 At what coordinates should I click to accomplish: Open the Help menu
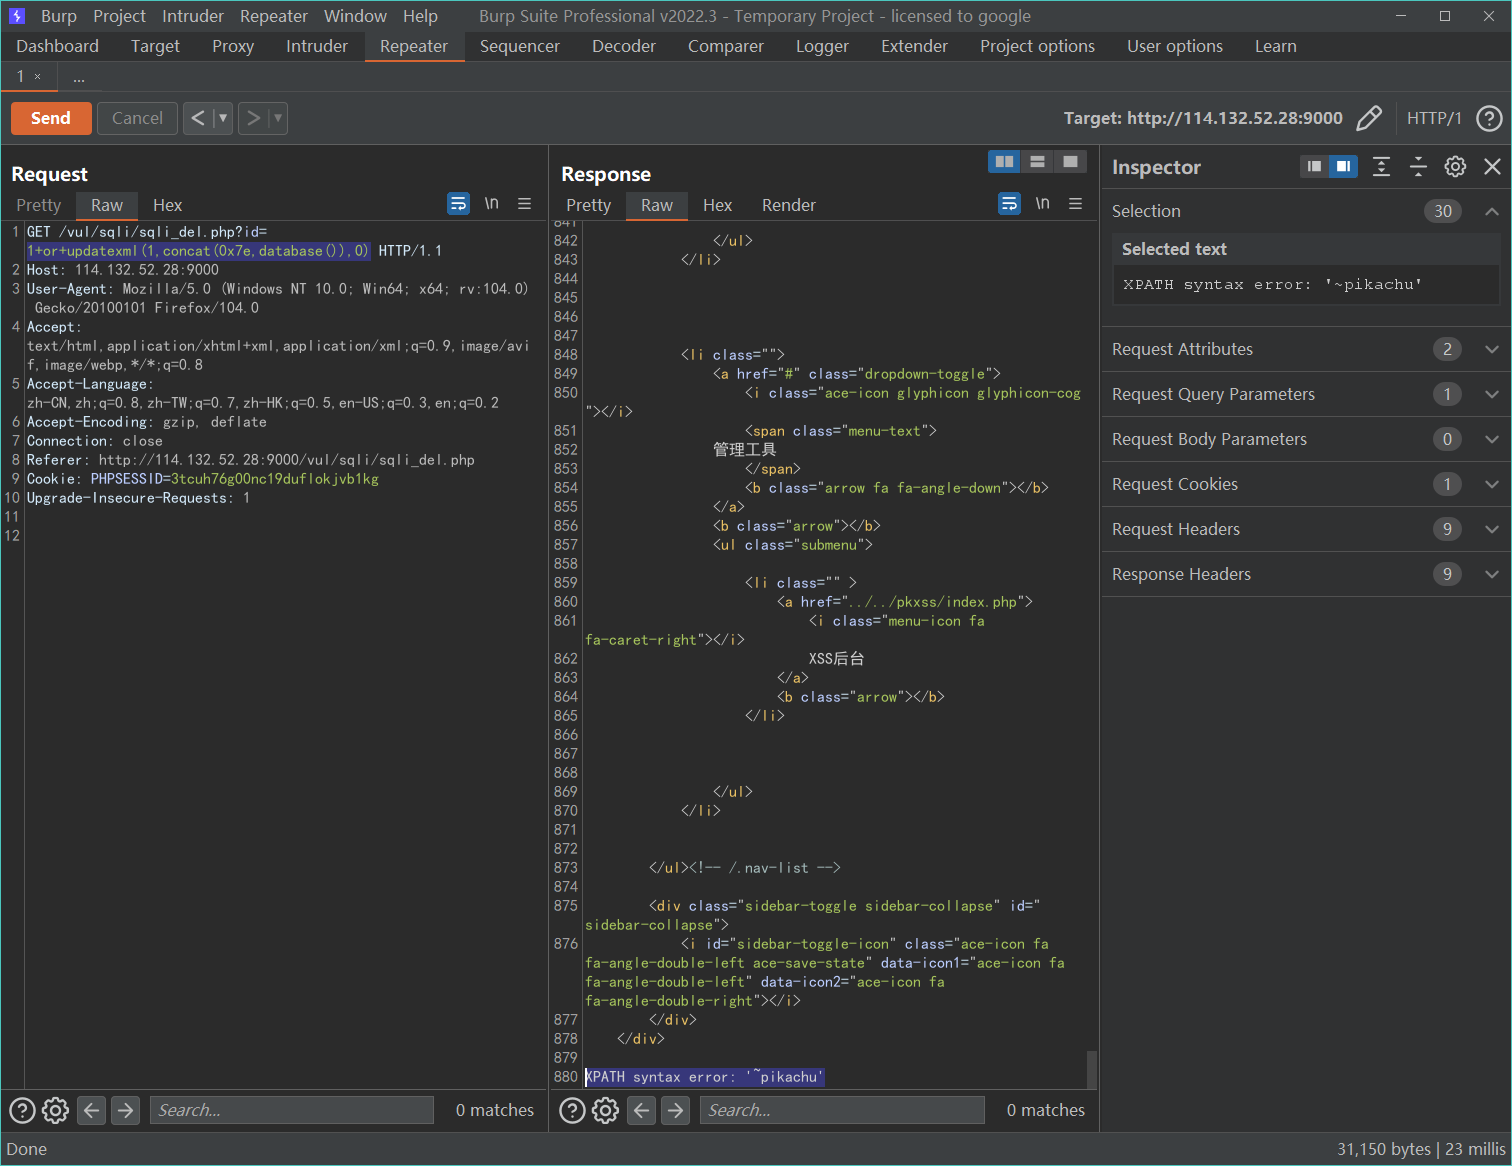click(x=420, y=16)
